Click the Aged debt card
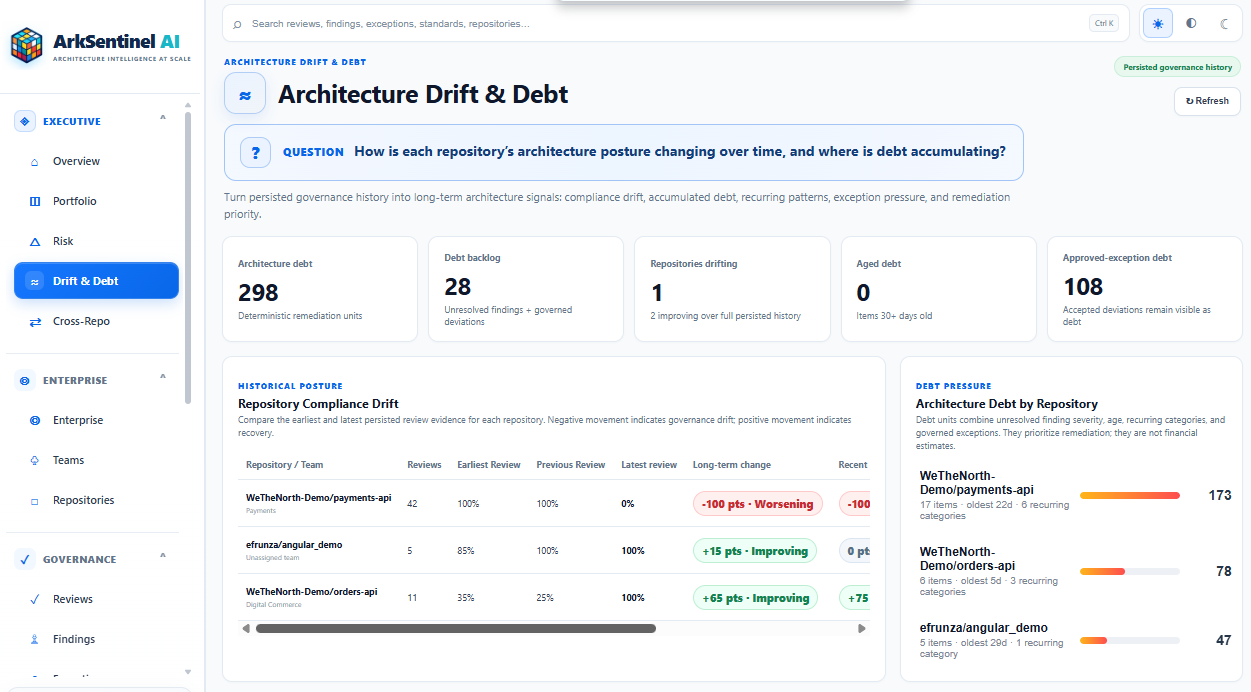The image size is (1251, 692). click(938, 289)
